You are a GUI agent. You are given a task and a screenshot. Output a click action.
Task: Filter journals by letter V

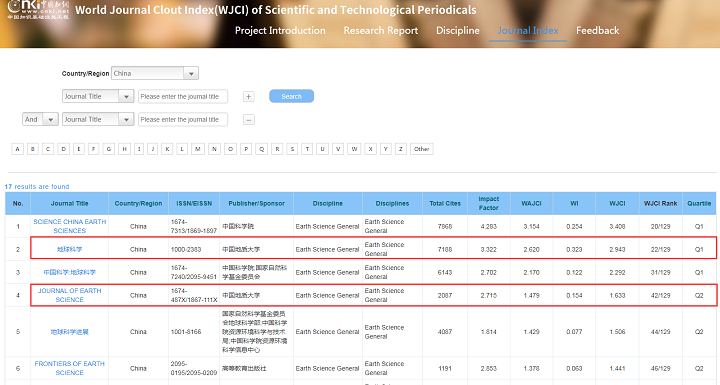point(338,149)
